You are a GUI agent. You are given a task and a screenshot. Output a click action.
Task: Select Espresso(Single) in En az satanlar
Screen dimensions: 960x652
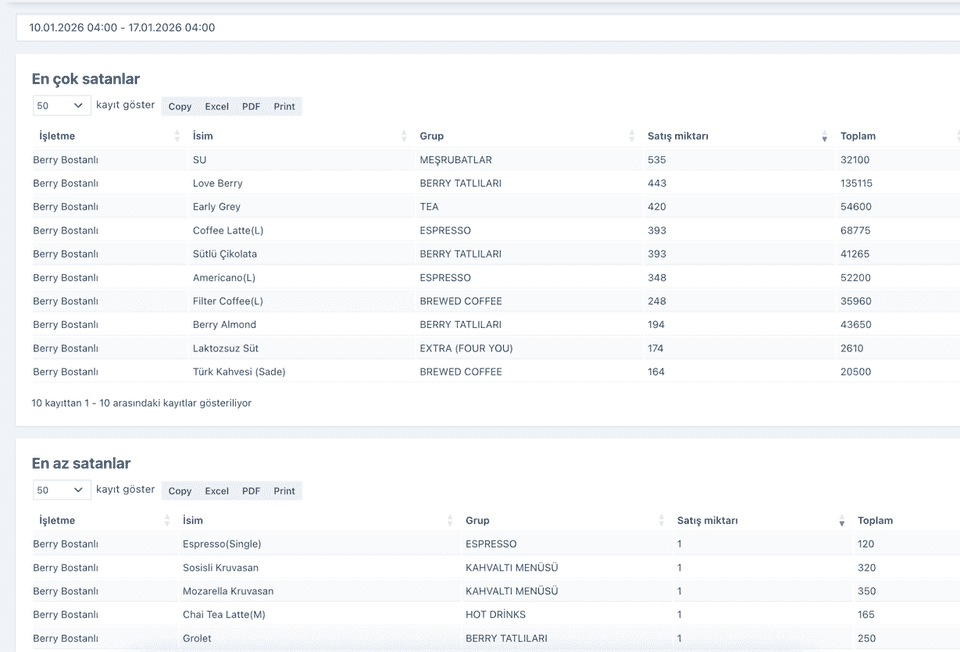point(222,544)
